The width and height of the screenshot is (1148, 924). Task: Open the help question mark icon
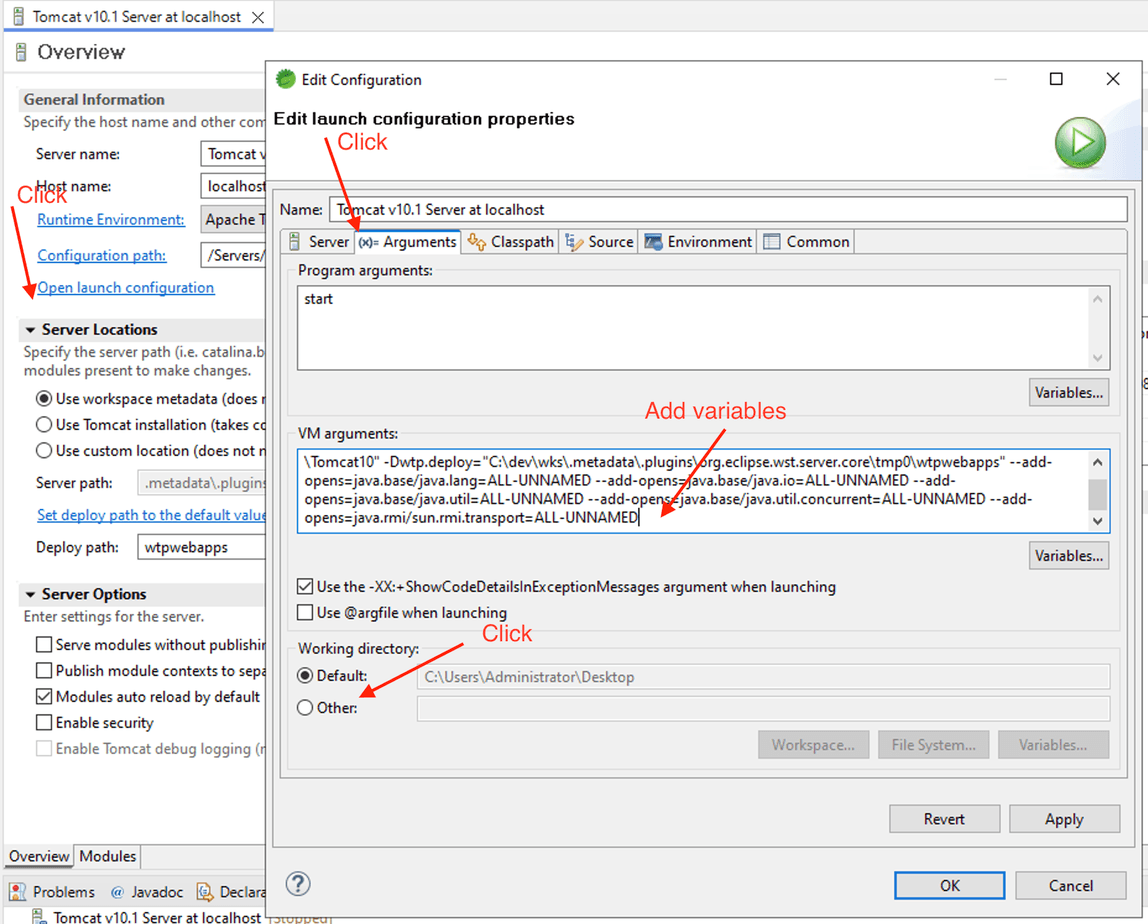[297, 883]
